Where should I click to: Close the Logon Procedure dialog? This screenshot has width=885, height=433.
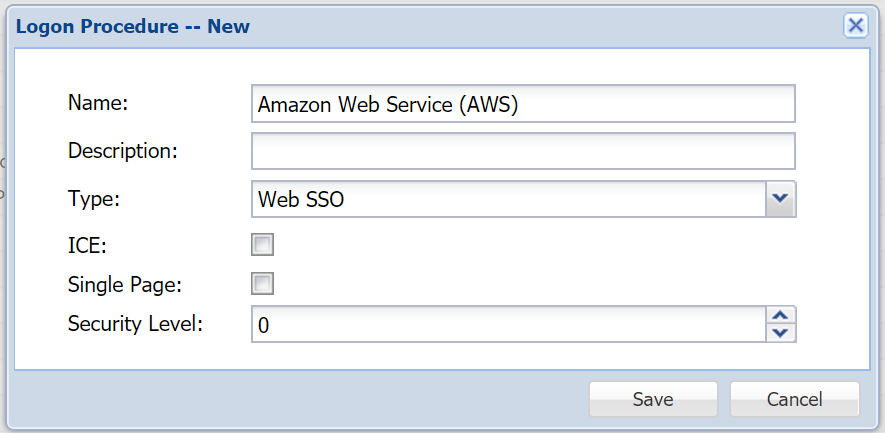(855, 26)
